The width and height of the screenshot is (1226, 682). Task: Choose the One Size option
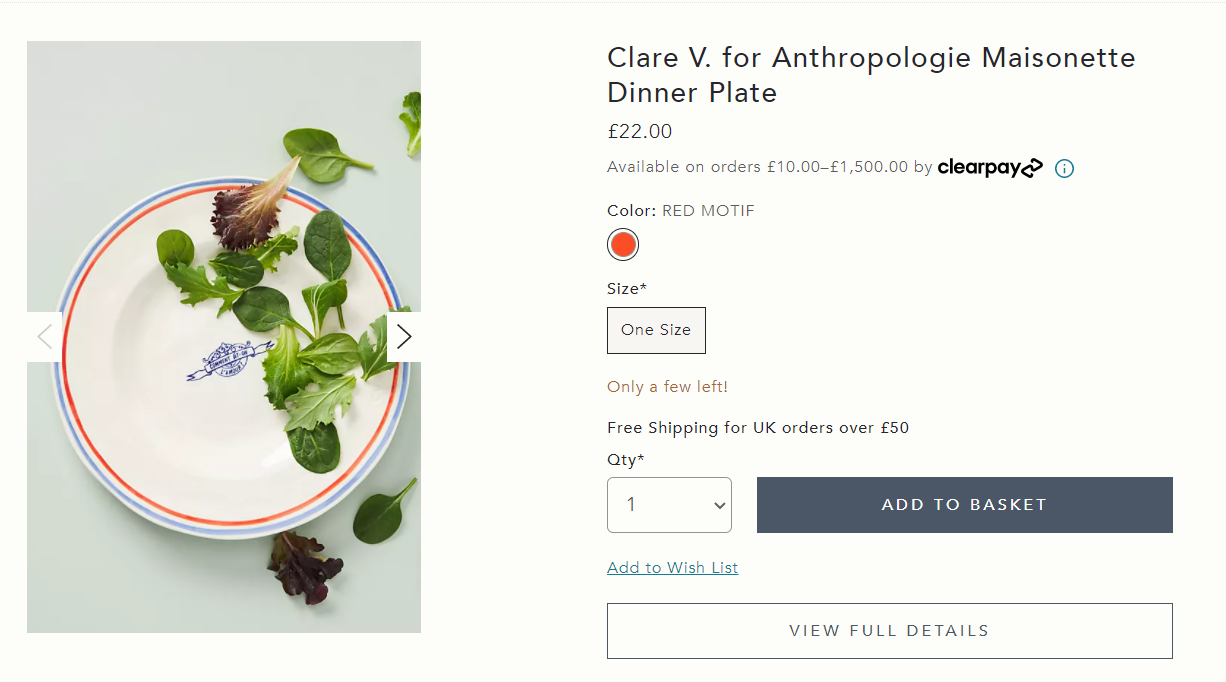pos(656,330)
